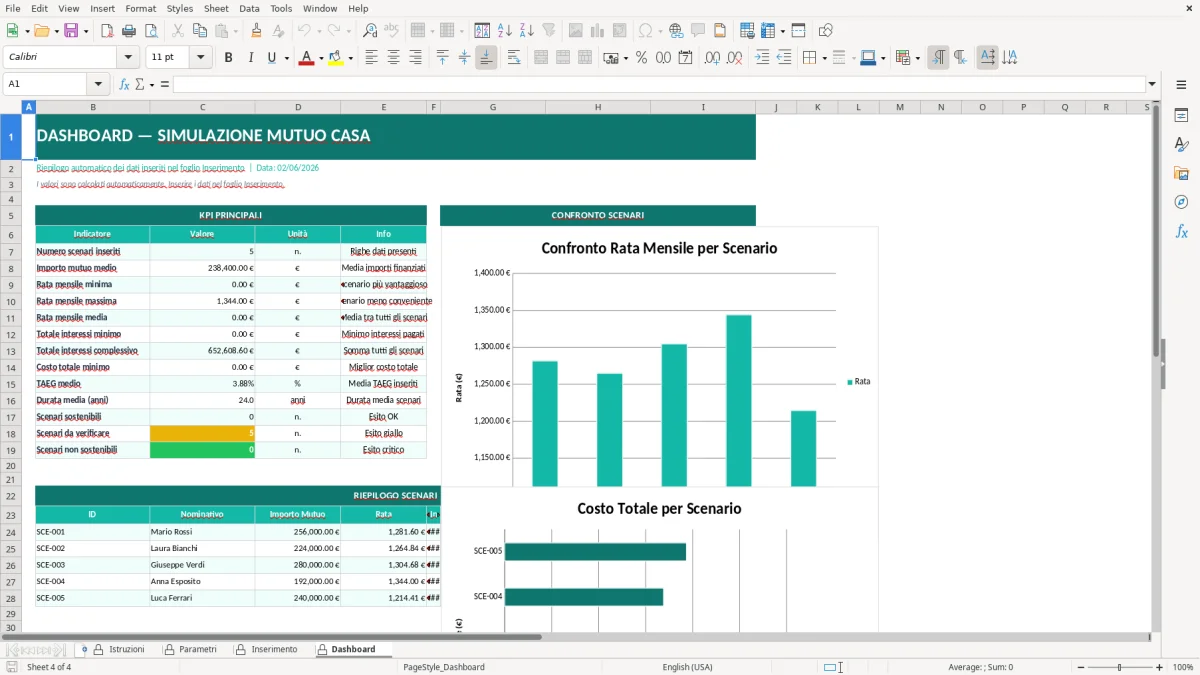The image size is (1200, 675).
Task: Format as percent
Action: (x=642, y=58)
